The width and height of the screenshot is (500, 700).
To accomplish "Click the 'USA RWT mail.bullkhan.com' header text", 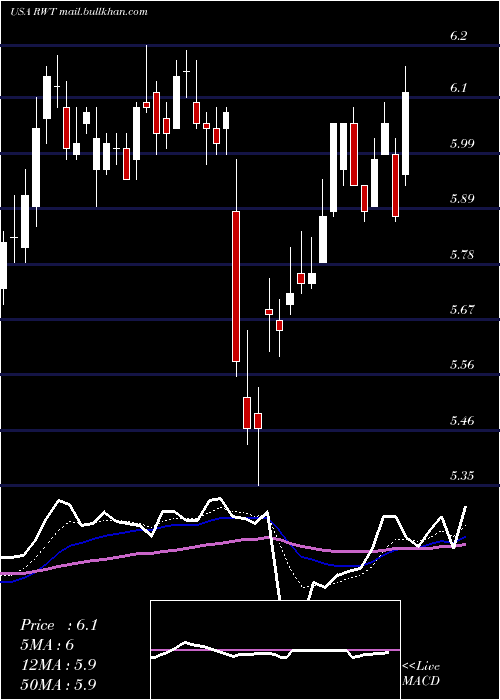I will pyautogui.click(x=79, y=12).
